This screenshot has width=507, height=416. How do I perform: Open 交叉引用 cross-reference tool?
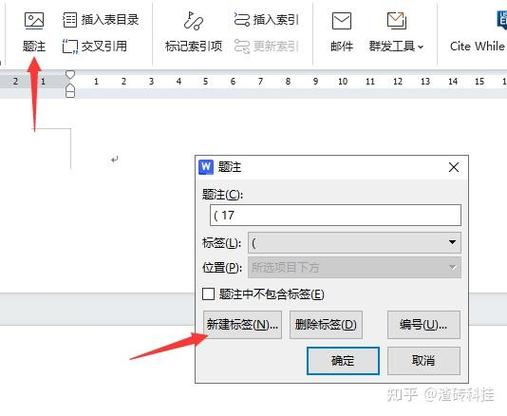coord(95,46)
